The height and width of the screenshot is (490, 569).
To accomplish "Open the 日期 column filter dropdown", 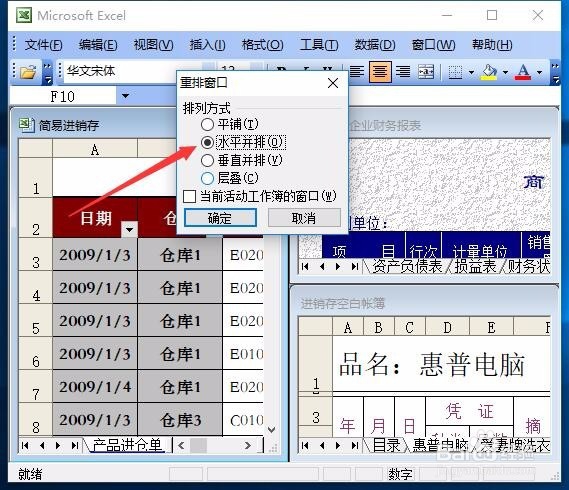I will [x=130, y=229].
